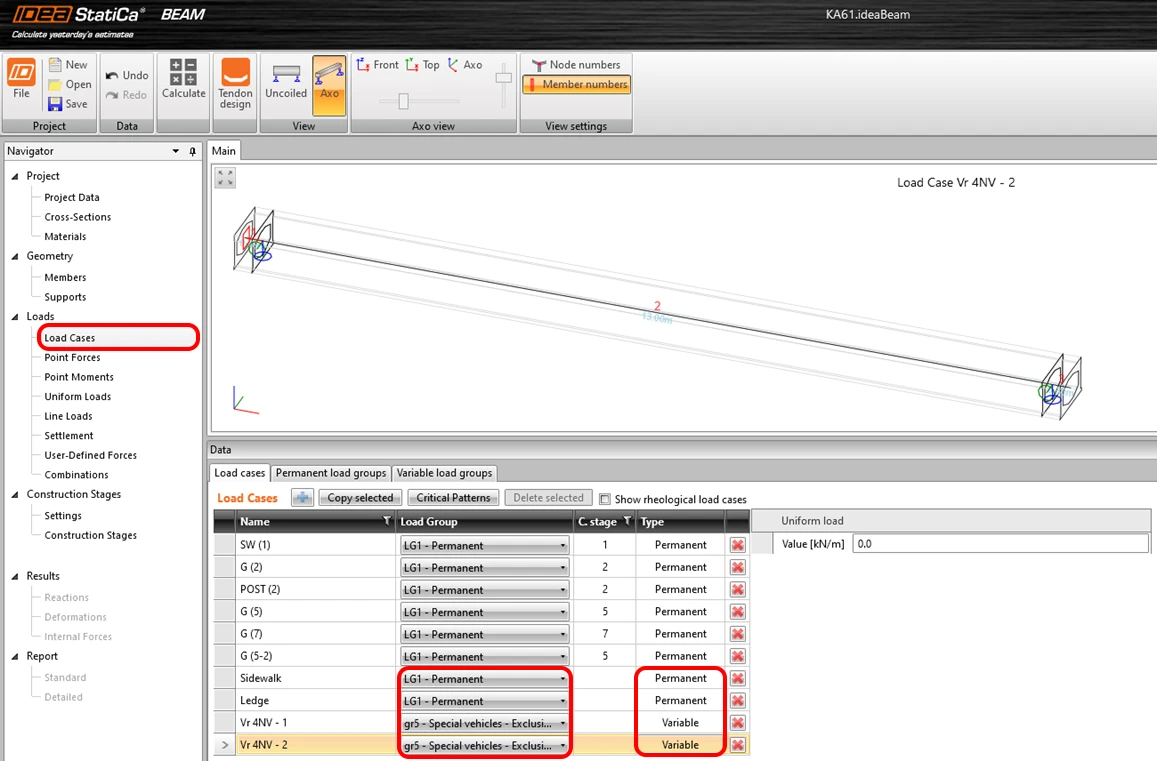Click the blue plus add load case icon
The height and width of the screenshot is (761, 1157).
303,497
